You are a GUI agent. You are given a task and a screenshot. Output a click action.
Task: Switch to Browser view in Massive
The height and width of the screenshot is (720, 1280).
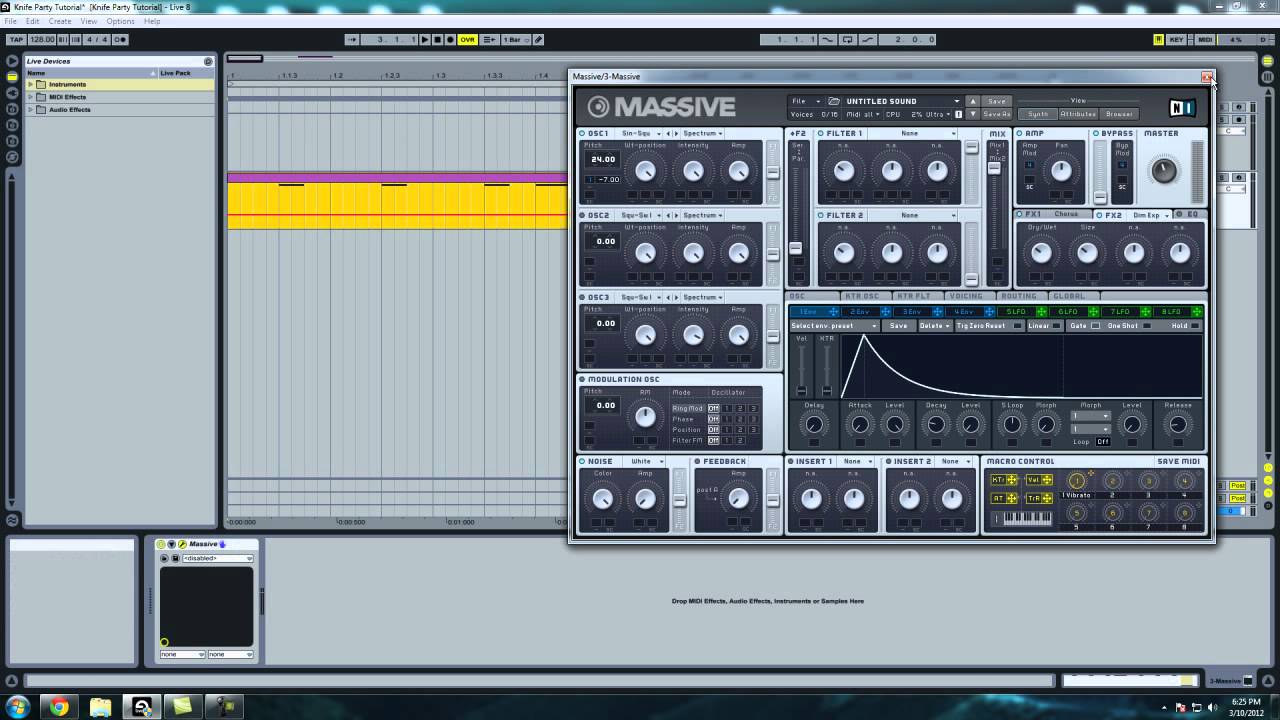[x=1119, y=114]
